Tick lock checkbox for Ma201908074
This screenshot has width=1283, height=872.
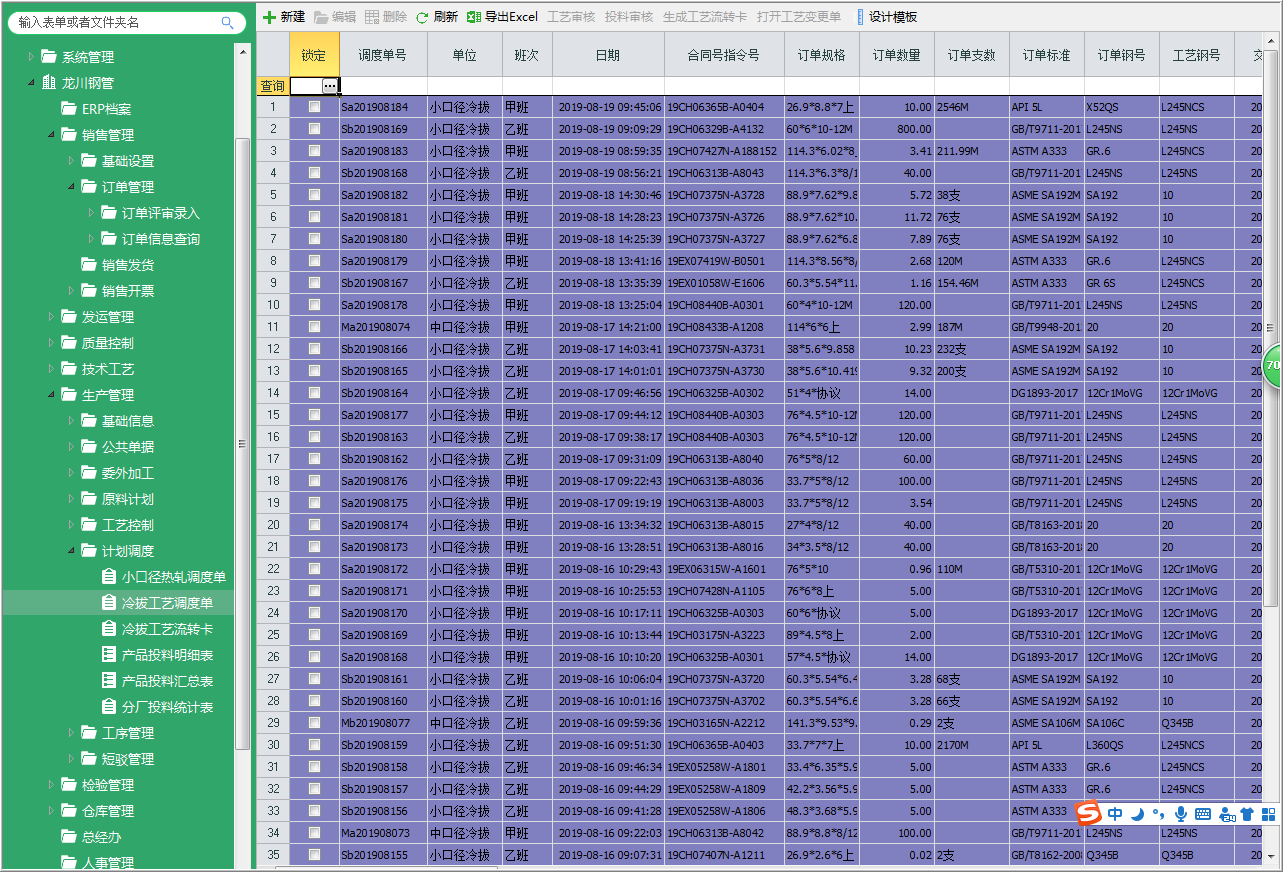(x=314, y=326)
